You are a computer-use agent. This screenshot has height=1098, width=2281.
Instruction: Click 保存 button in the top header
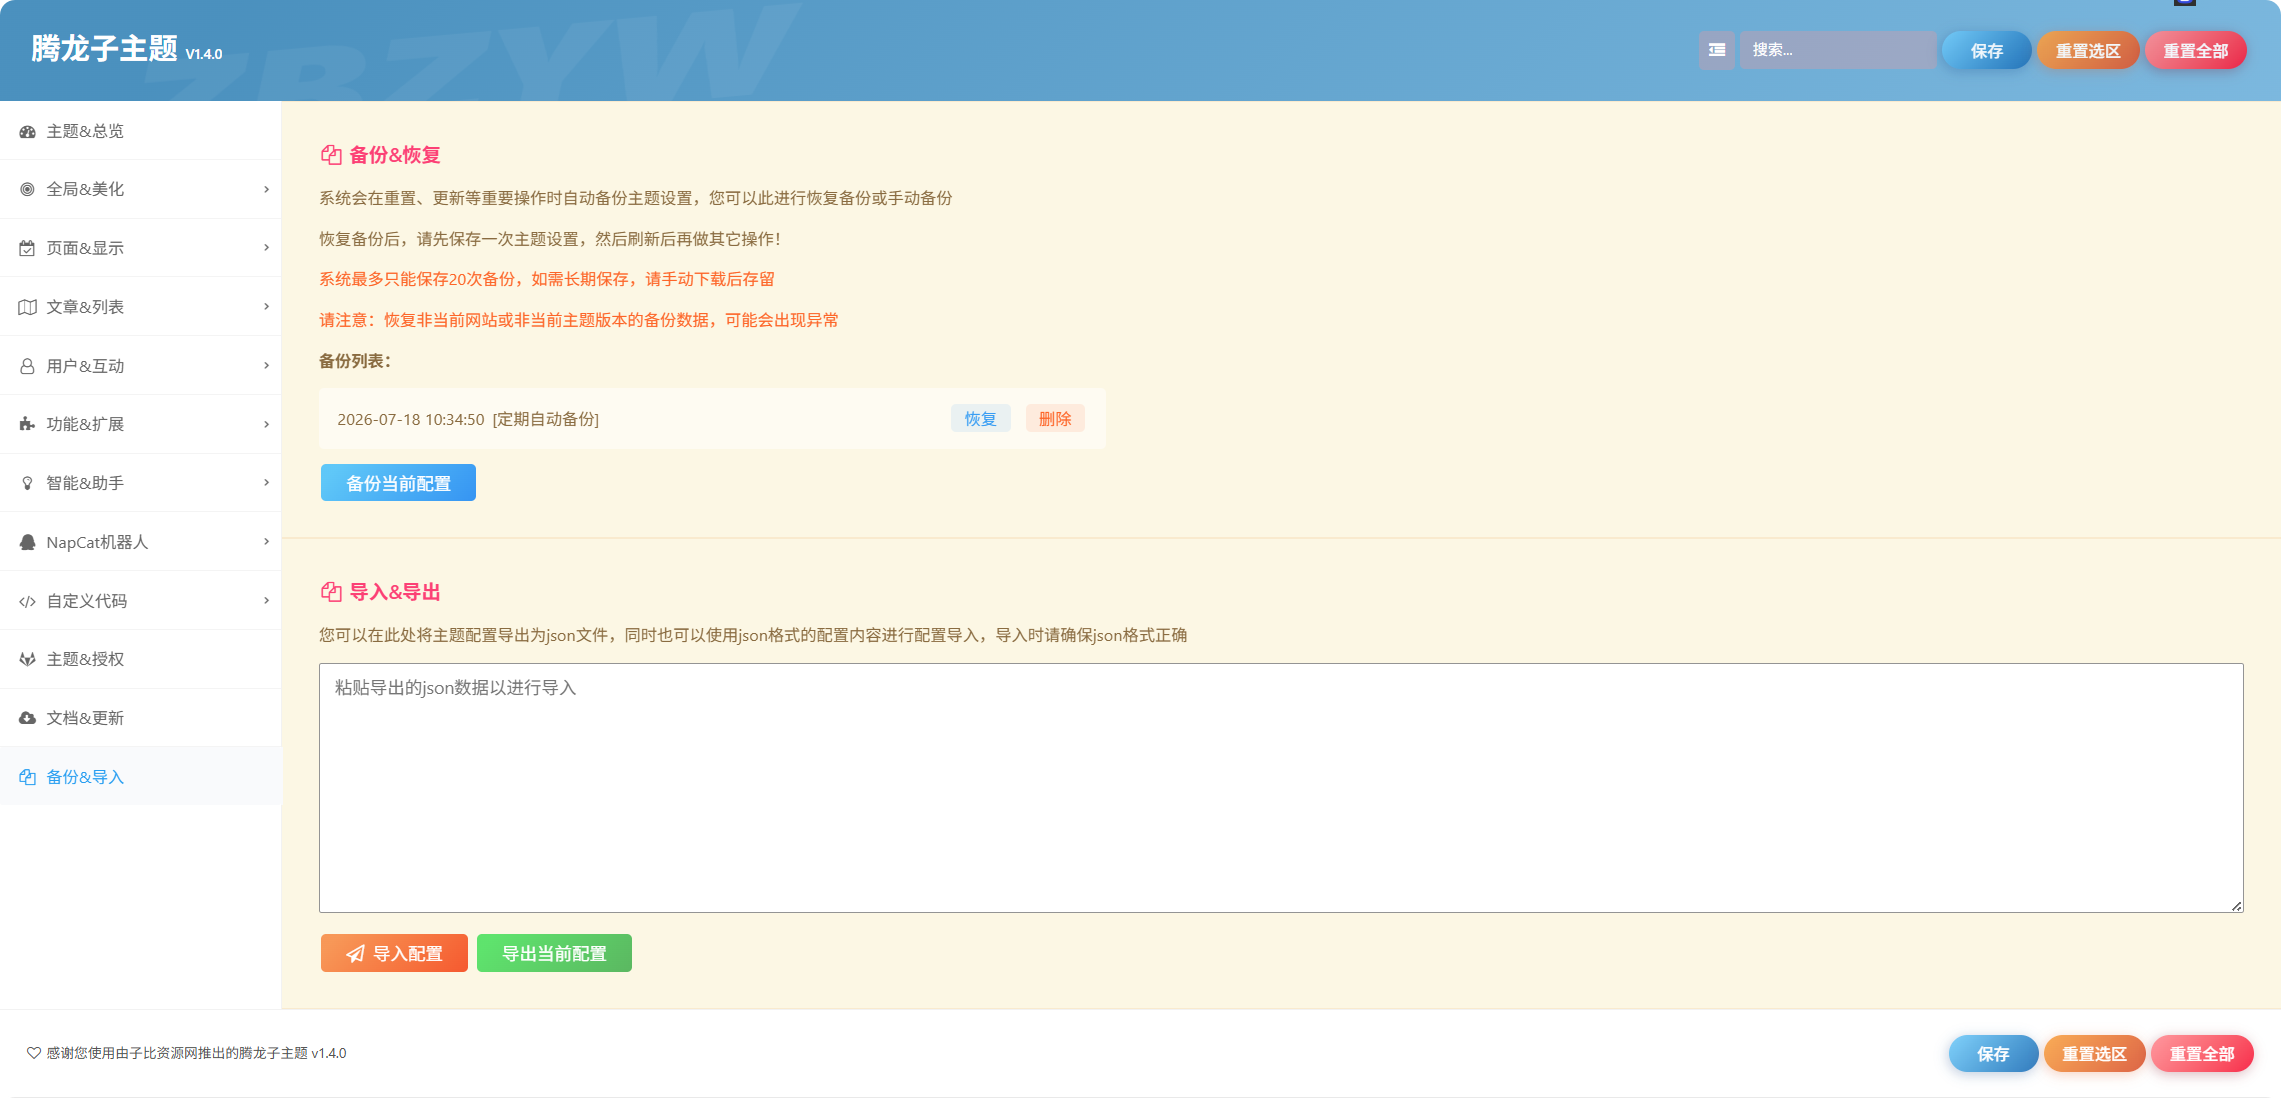[1986, 51]
